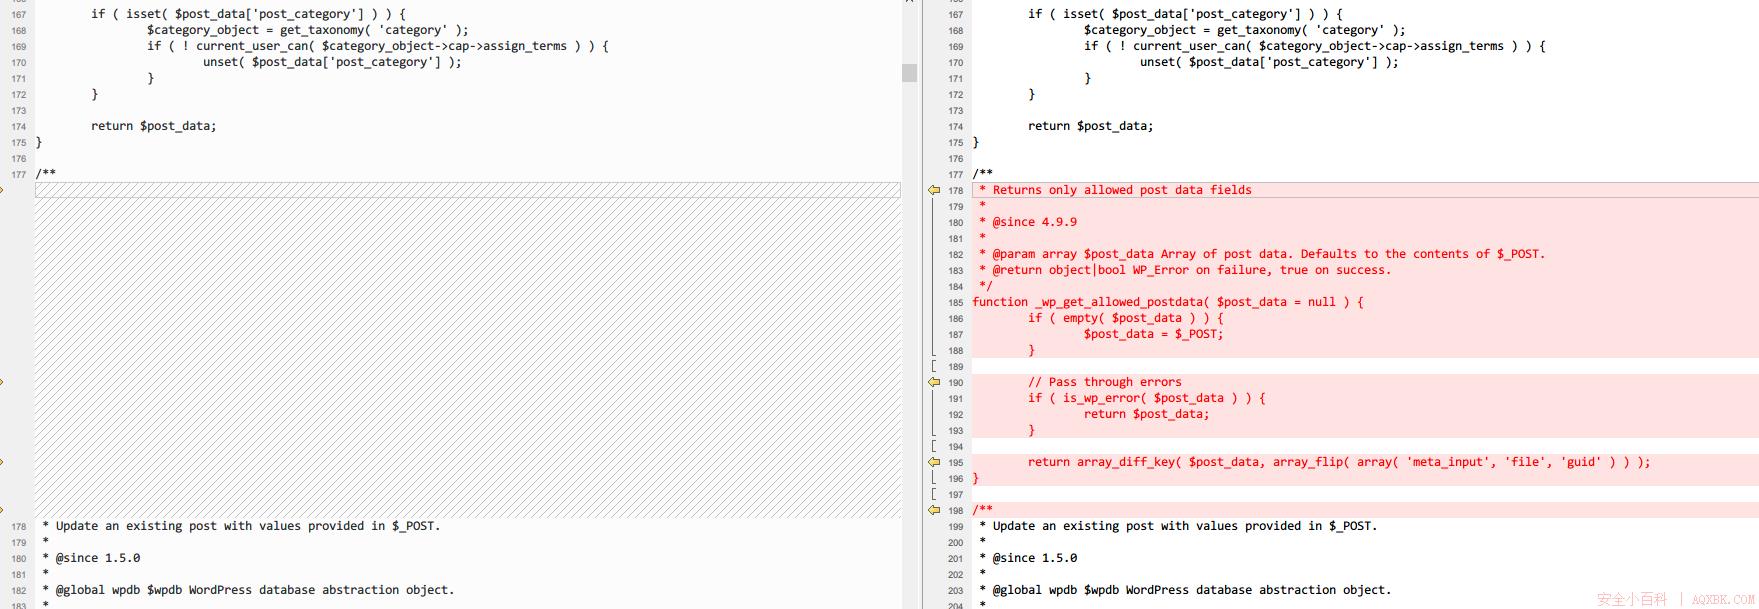Click the yellow merge arrow at line 195
This screenshot has width=1759, height=609.
[934, 462]
